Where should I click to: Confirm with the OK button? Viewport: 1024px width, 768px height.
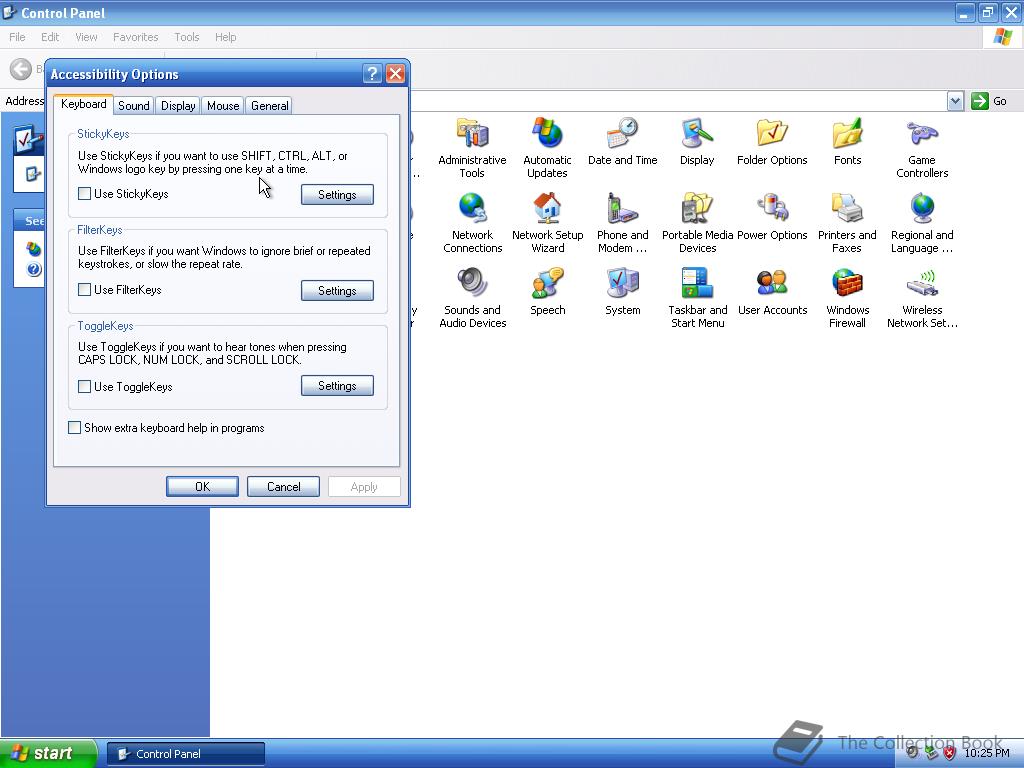202,487
